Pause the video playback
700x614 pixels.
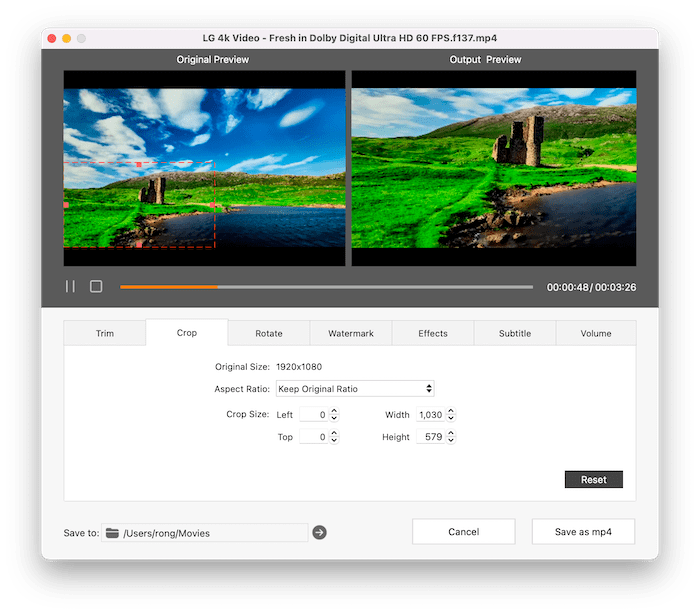click(x=70, y=287)
